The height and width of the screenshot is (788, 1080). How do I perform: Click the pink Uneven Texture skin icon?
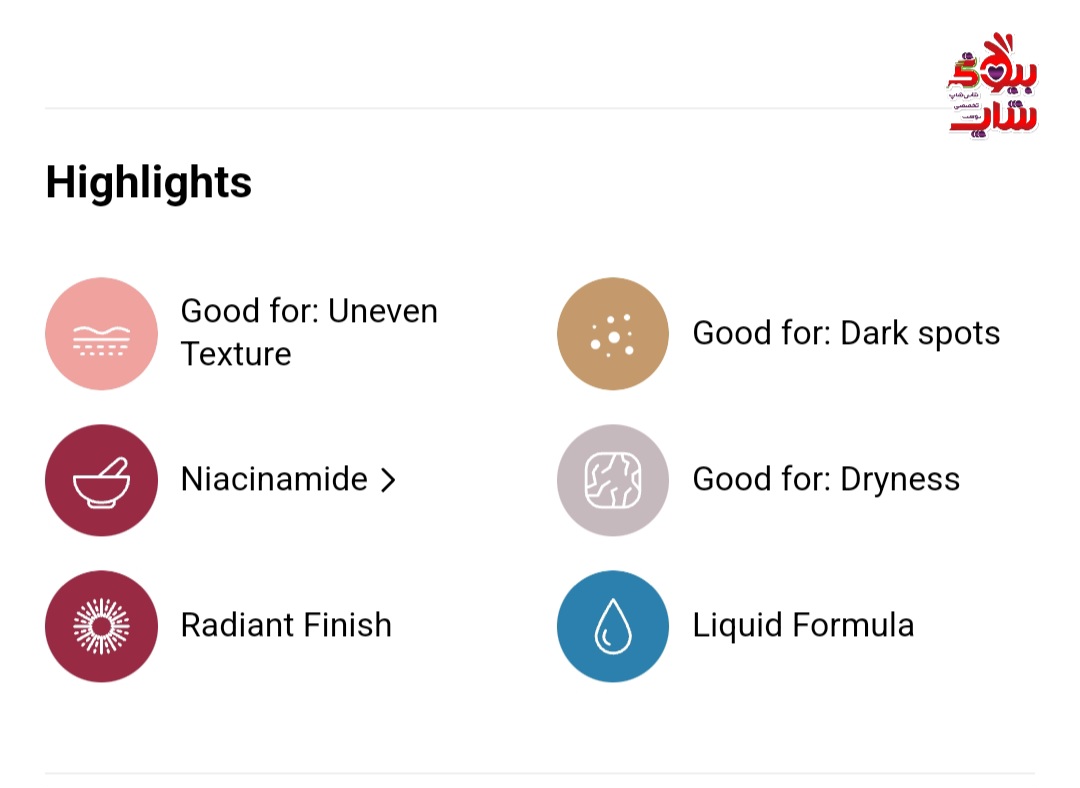[x=101, y=333]
